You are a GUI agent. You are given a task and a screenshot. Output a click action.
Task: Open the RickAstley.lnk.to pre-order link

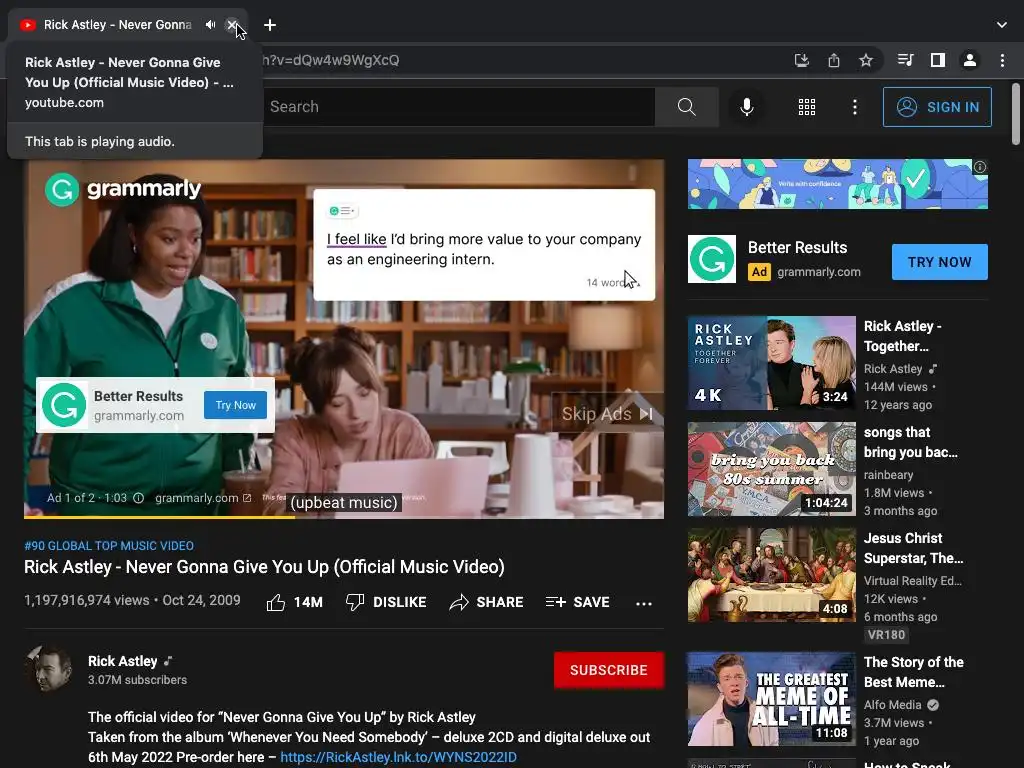point(398,757)
